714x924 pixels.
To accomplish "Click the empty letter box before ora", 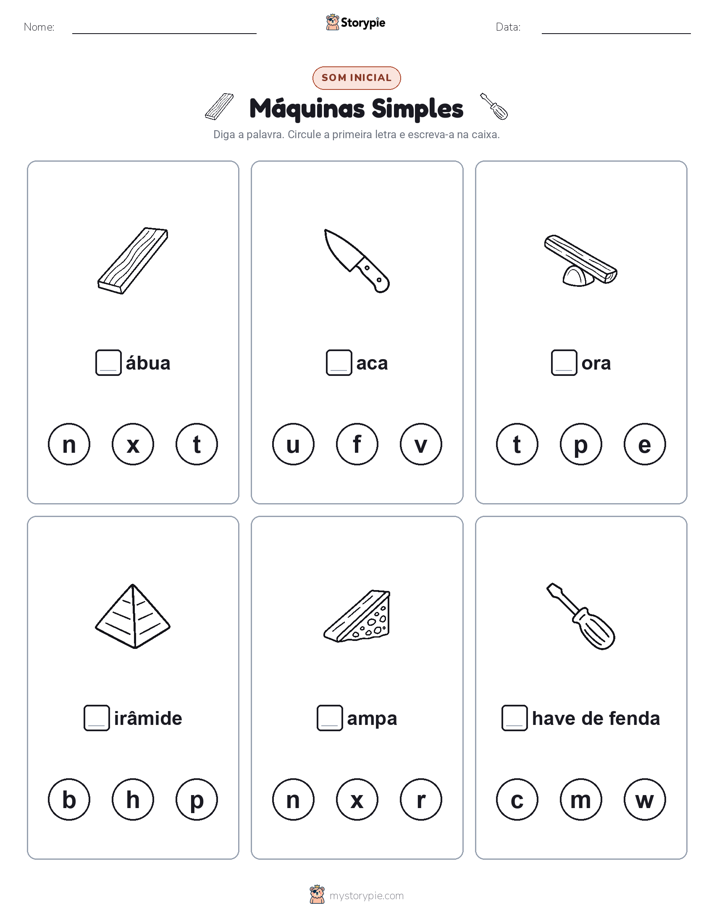I will pyautogui.click(x=564, y=362).
